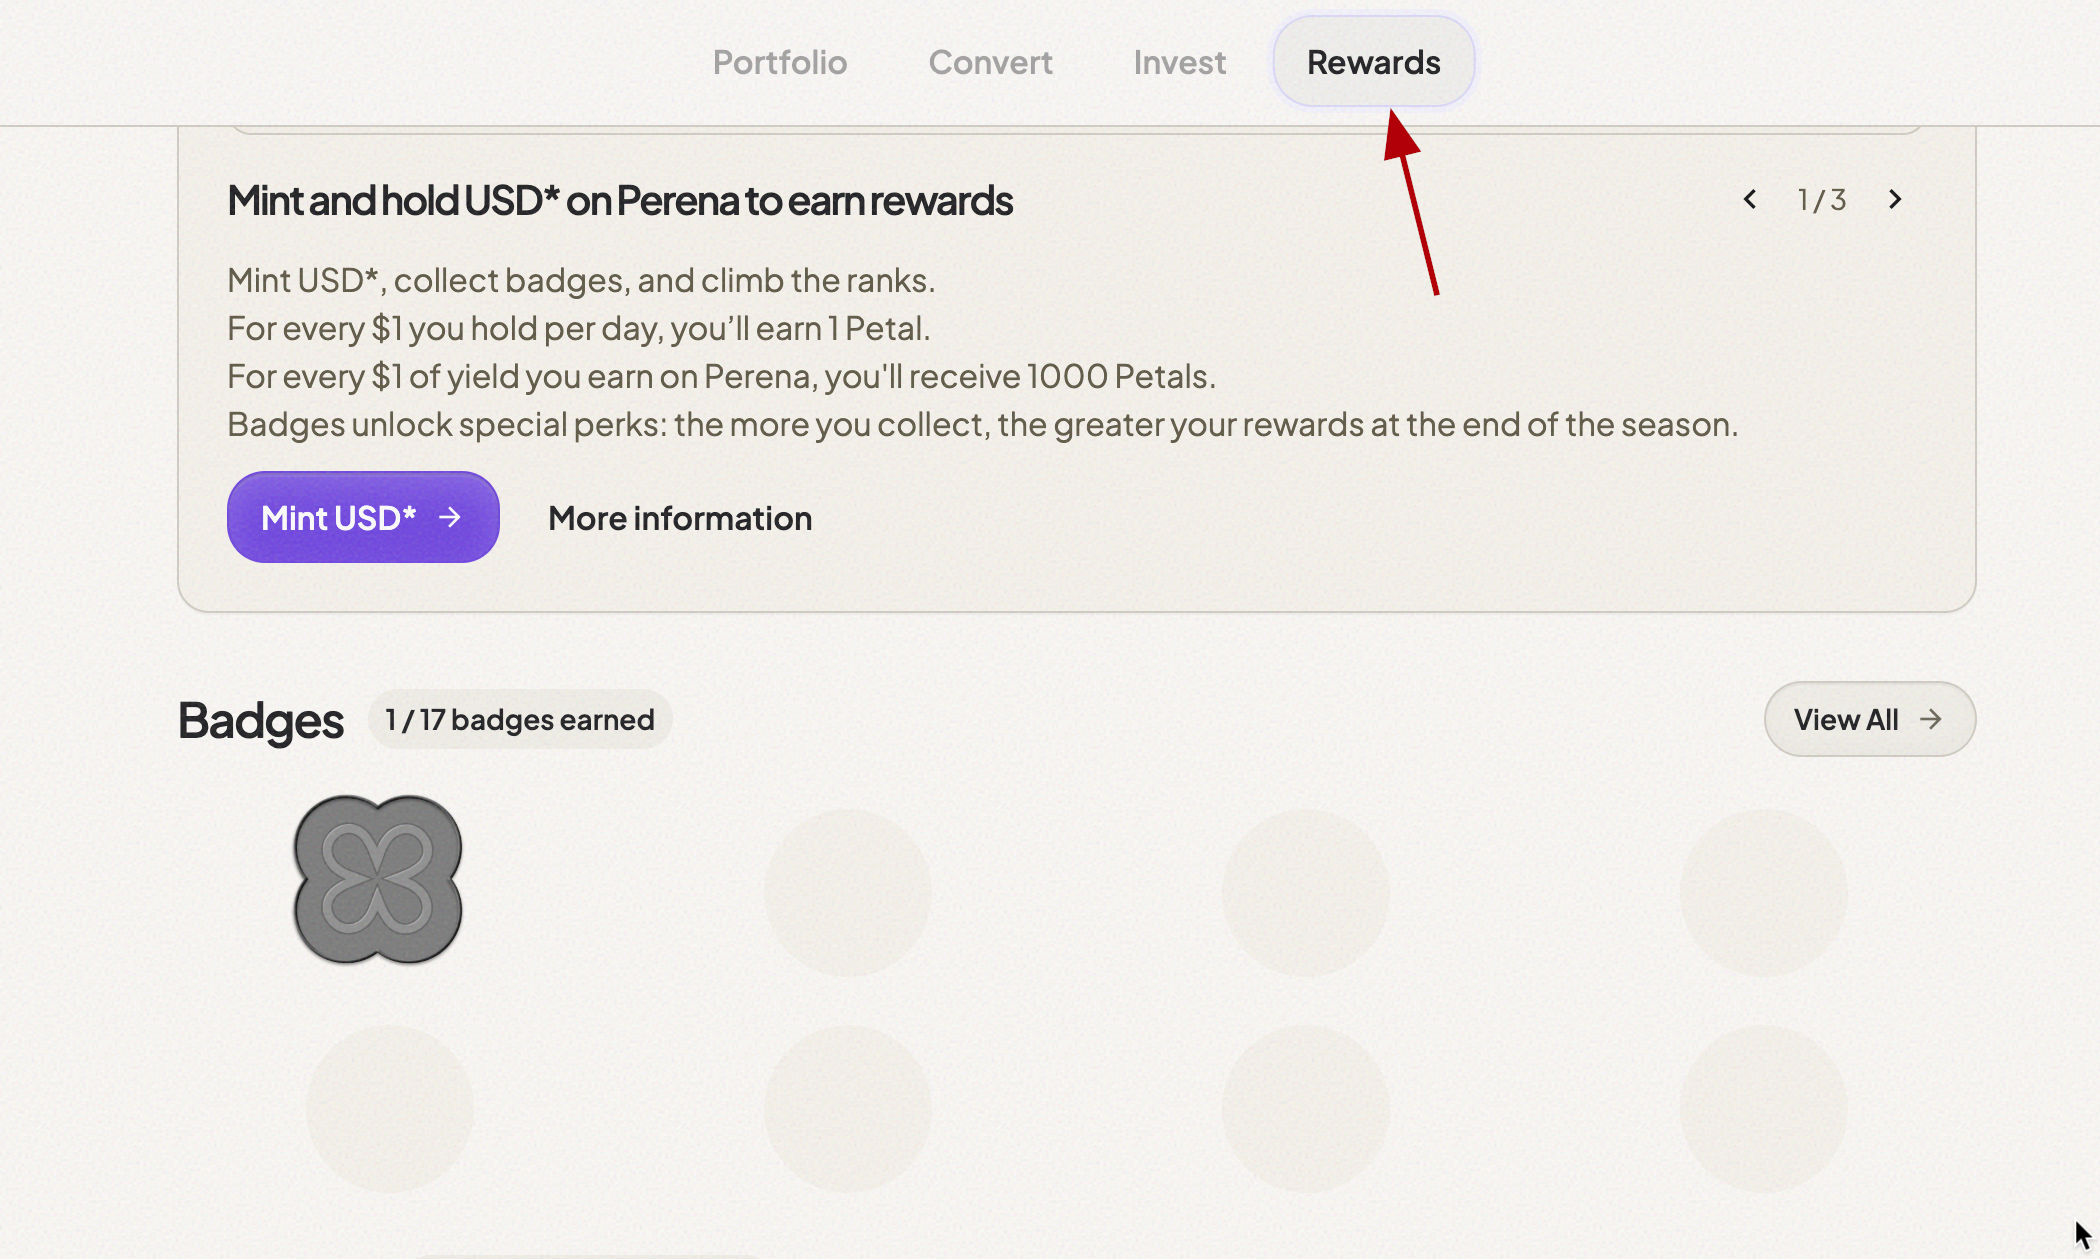This screenshot has height=1259, width=2100.
Task: Select last locked badge placeholder in bottom row
Action: click(1763, 1108)
